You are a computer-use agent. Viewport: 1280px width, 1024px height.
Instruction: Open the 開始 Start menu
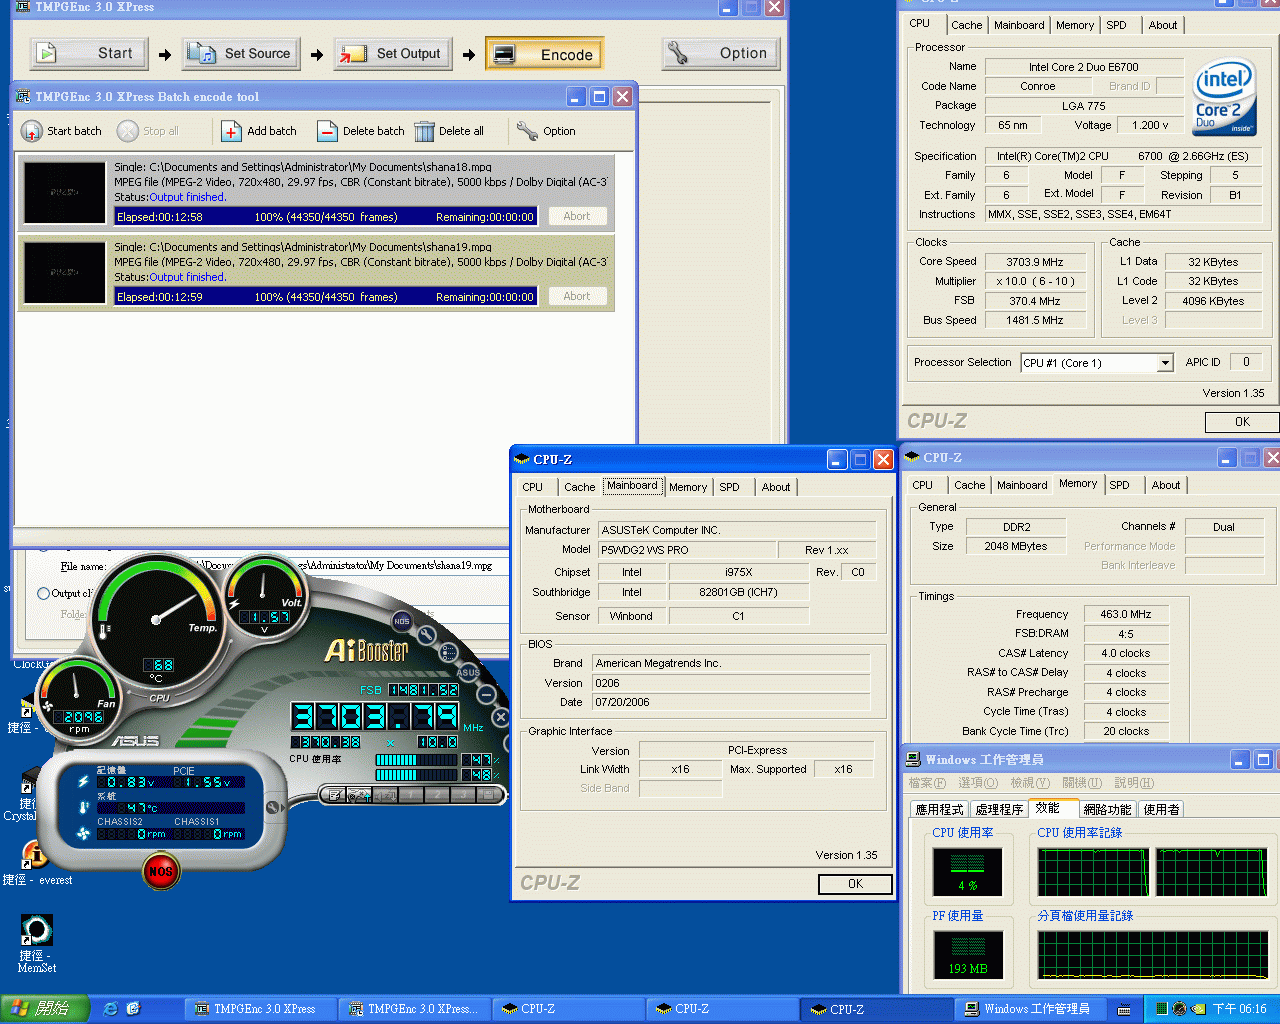[x=45, y=1009]
